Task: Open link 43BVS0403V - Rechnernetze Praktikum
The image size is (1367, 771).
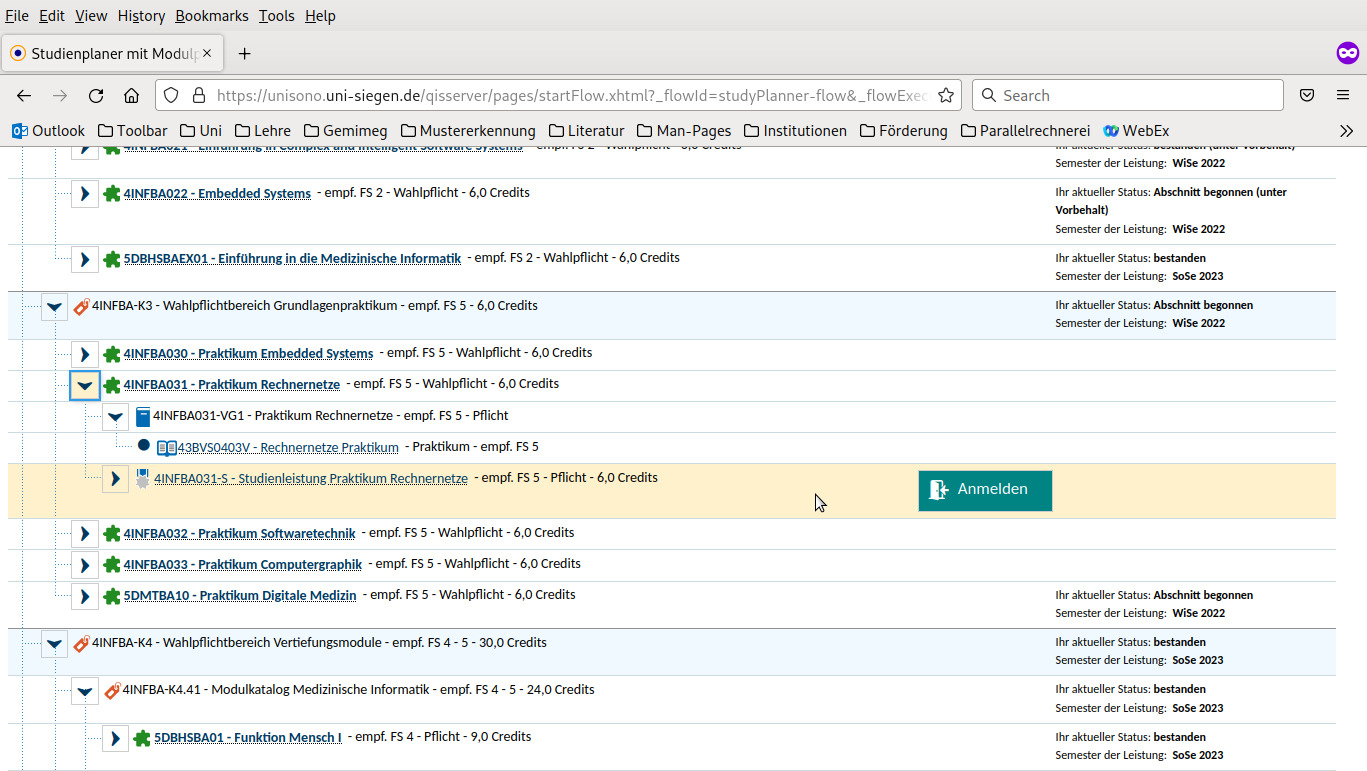Action: pyautogui.click(x=288, y=447)
